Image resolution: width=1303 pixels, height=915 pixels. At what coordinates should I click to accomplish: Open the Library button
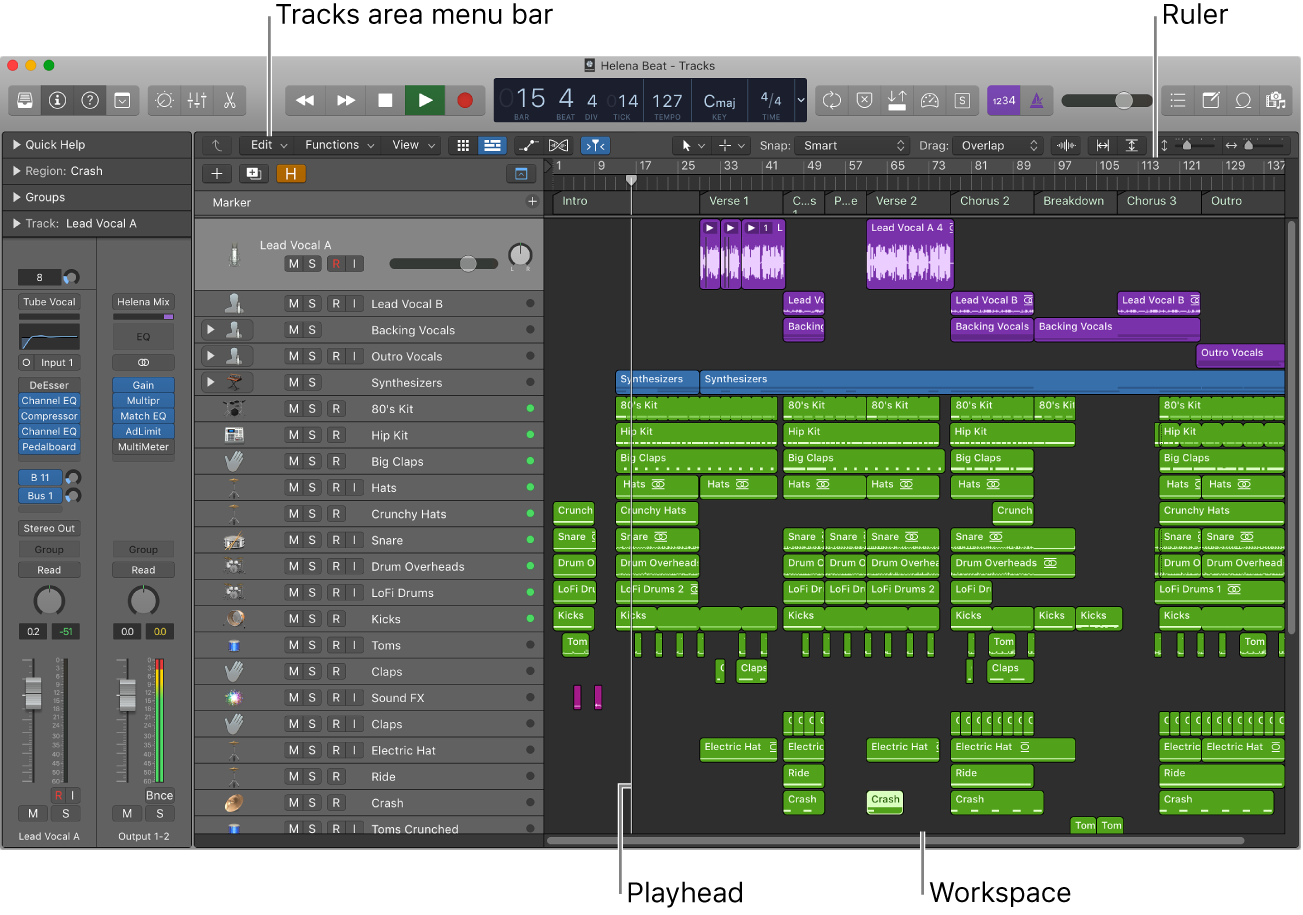pyautogui.click(x=25, y=100)
